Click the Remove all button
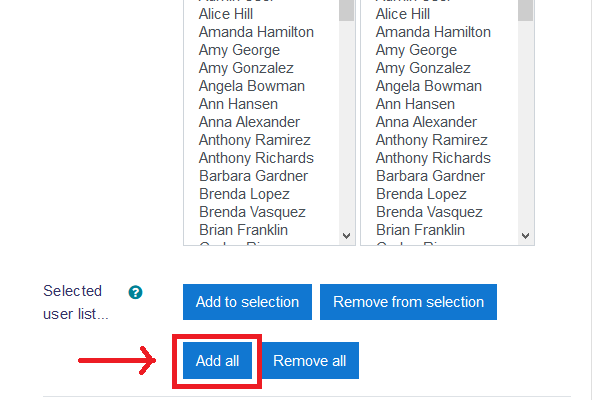Viewport: 592px width, 400px height. [x=310, y=361]
